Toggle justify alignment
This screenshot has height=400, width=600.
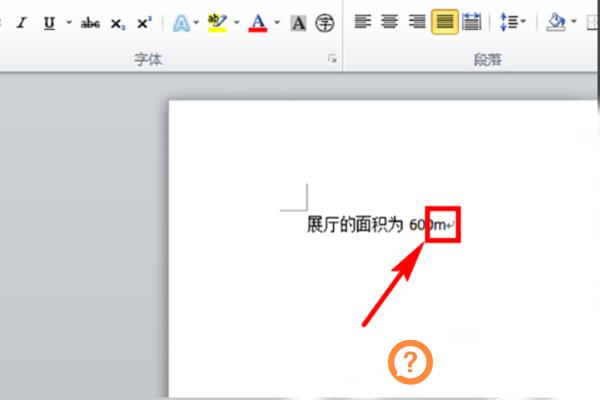[x=445, y=22]
